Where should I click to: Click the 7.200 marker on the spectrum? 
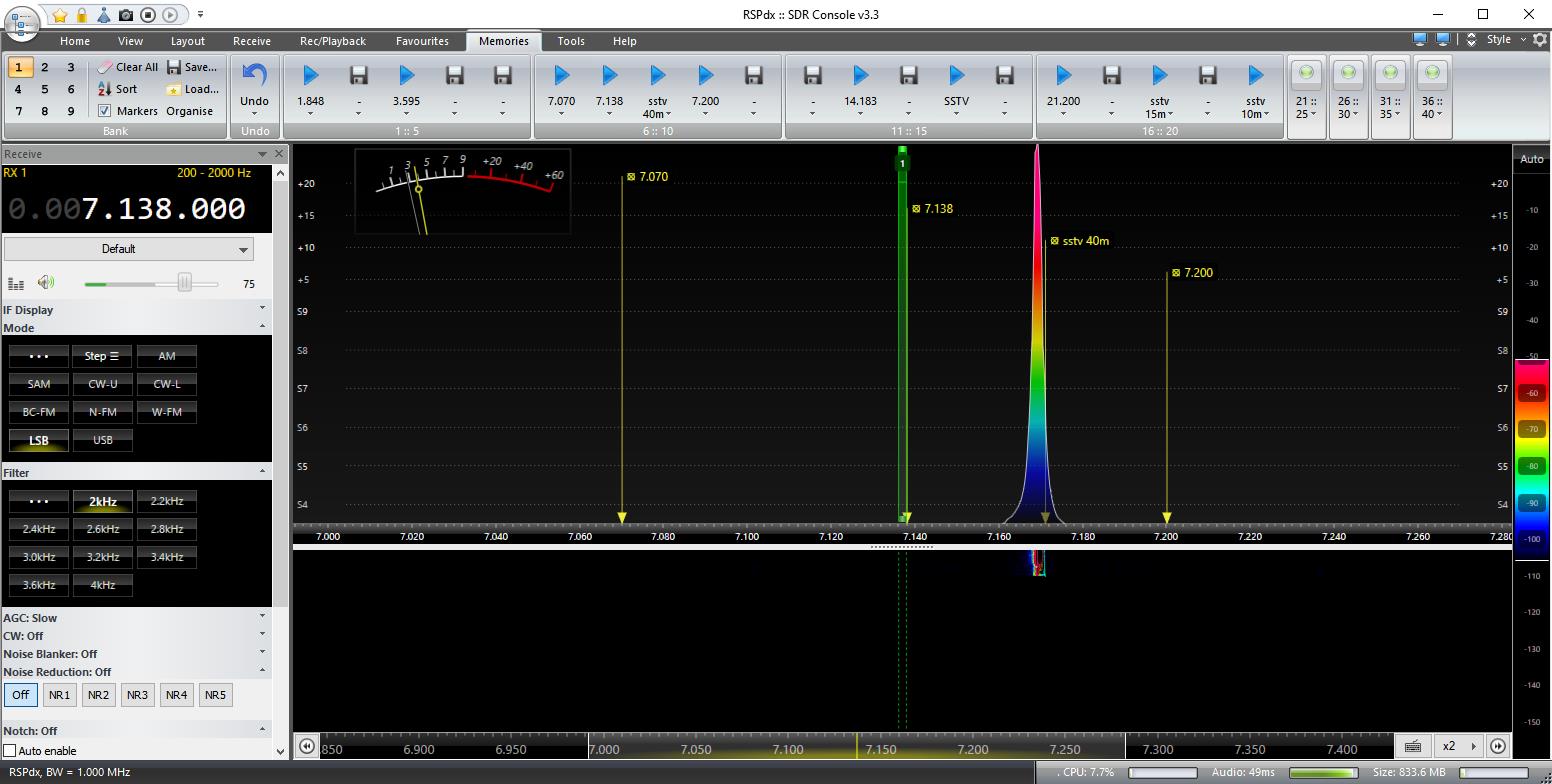[x=1192, y=273]
